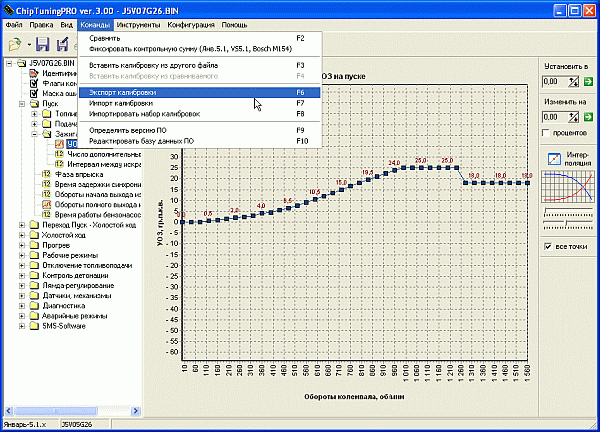Enable the процентов checkbox
The height and width of the screenshot is (432, 600).
pos(546,133)
